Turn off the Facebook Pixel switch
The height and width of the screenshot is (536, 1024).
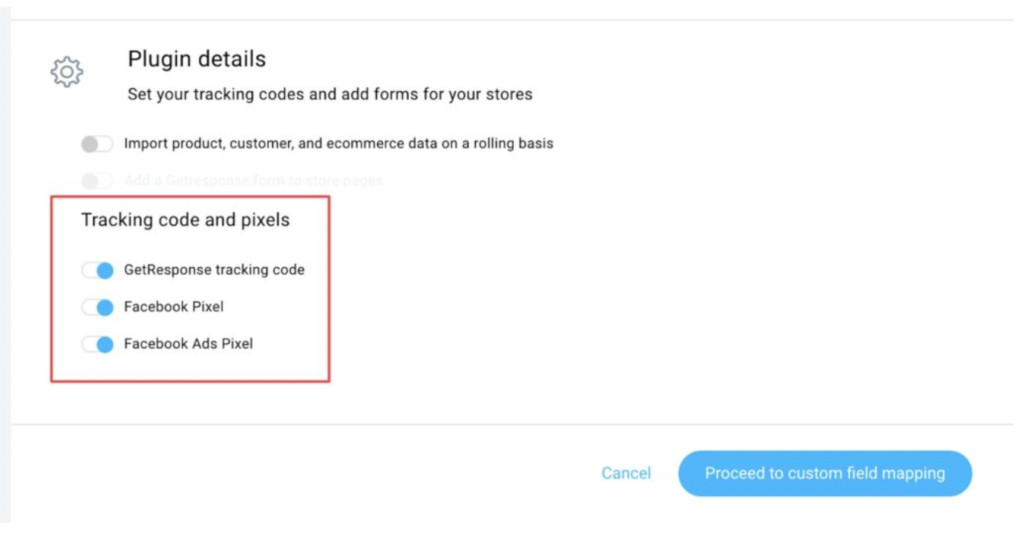click(x=98, y=307)
